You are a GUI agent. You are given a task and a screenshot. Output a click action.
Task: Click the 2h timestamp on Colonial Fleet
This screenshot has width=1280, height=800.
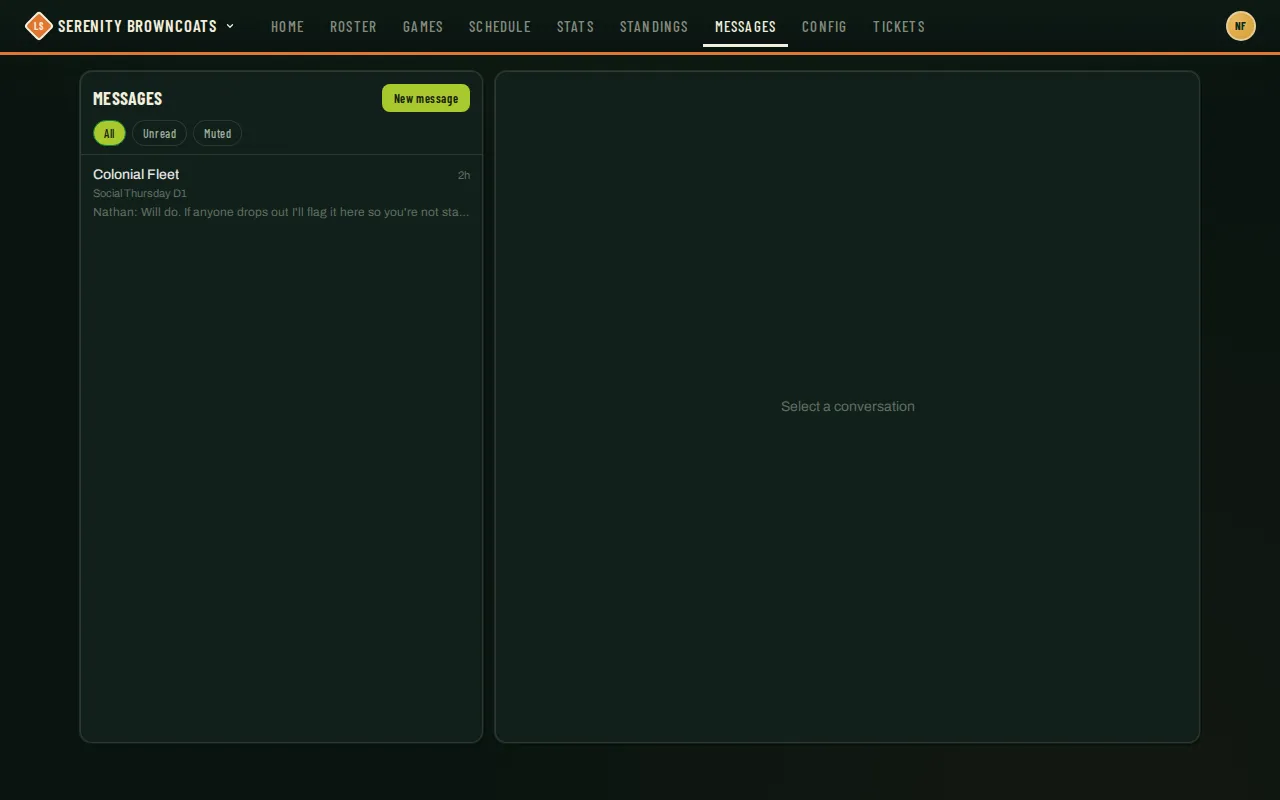click(x=464, y=175)
